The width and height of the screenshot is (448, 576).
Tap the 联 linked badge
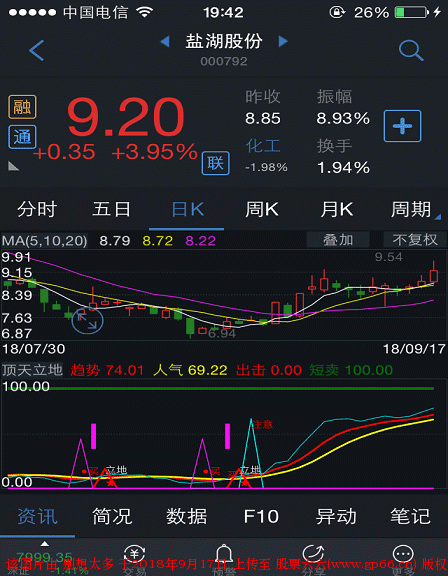point(216,163)
